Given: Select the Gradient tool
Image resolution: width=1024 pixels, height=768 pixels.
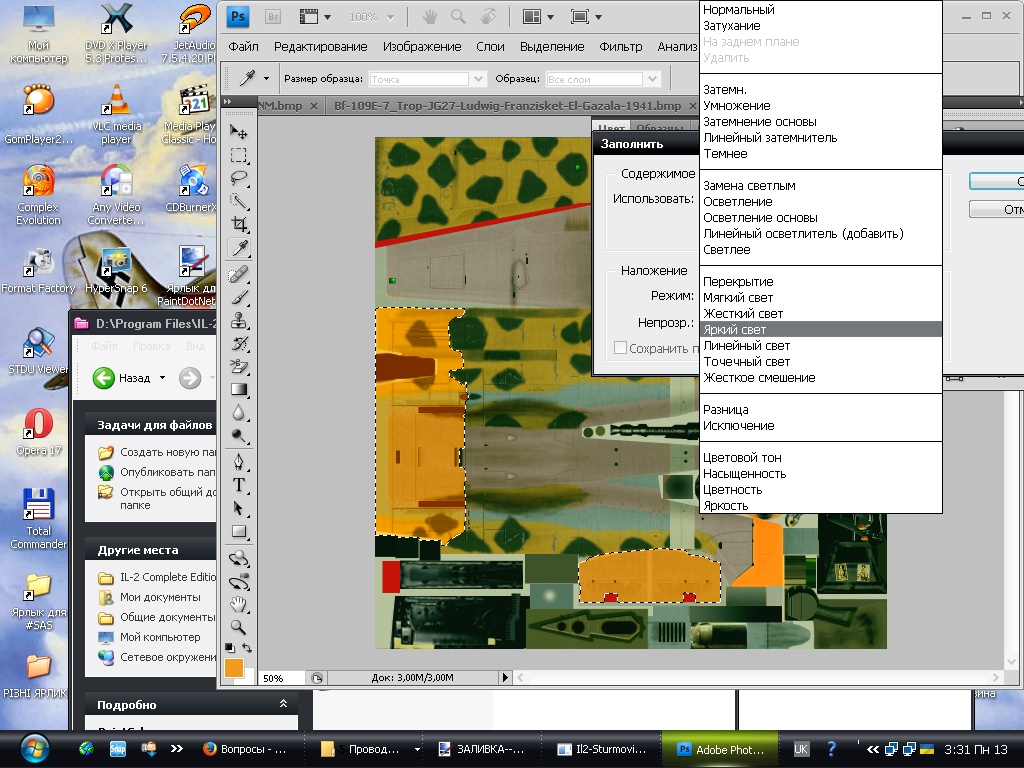Looking at the screenshot, I should click(x=239, y=389).
